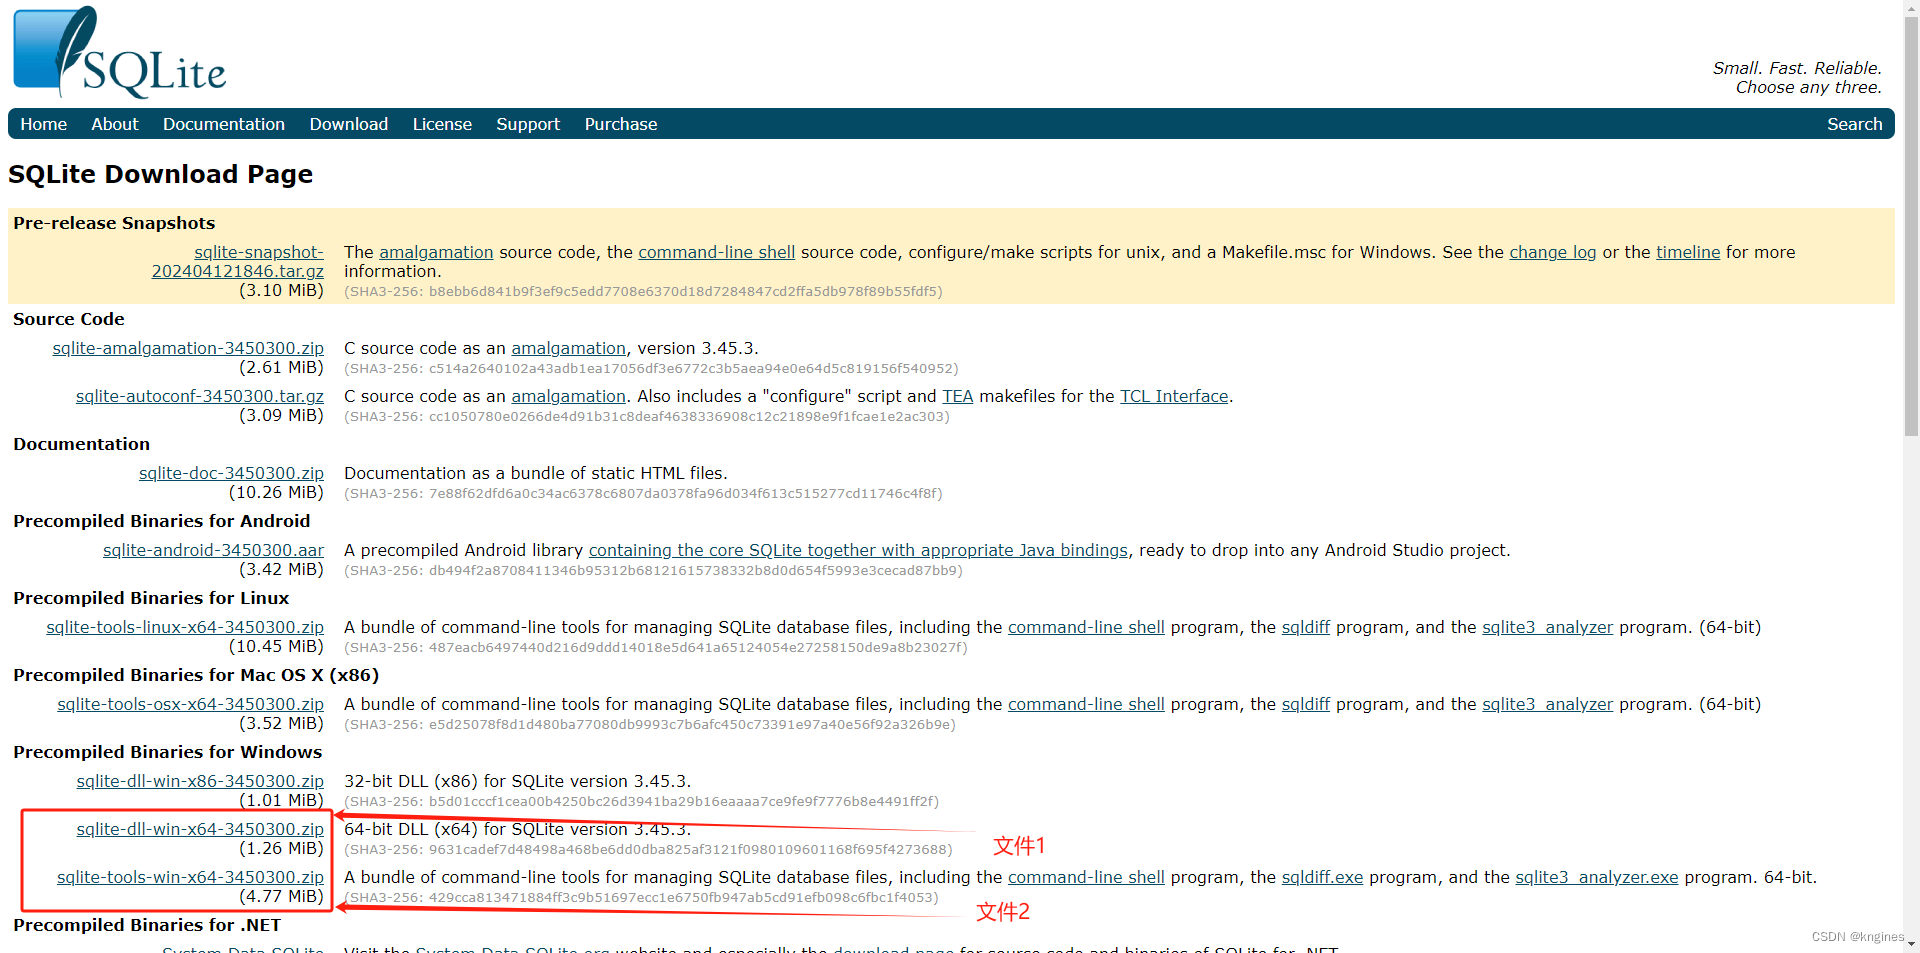Open amalgamation link in Pre-release Snapshots row

pyautogui.click(x=436, y=252)
